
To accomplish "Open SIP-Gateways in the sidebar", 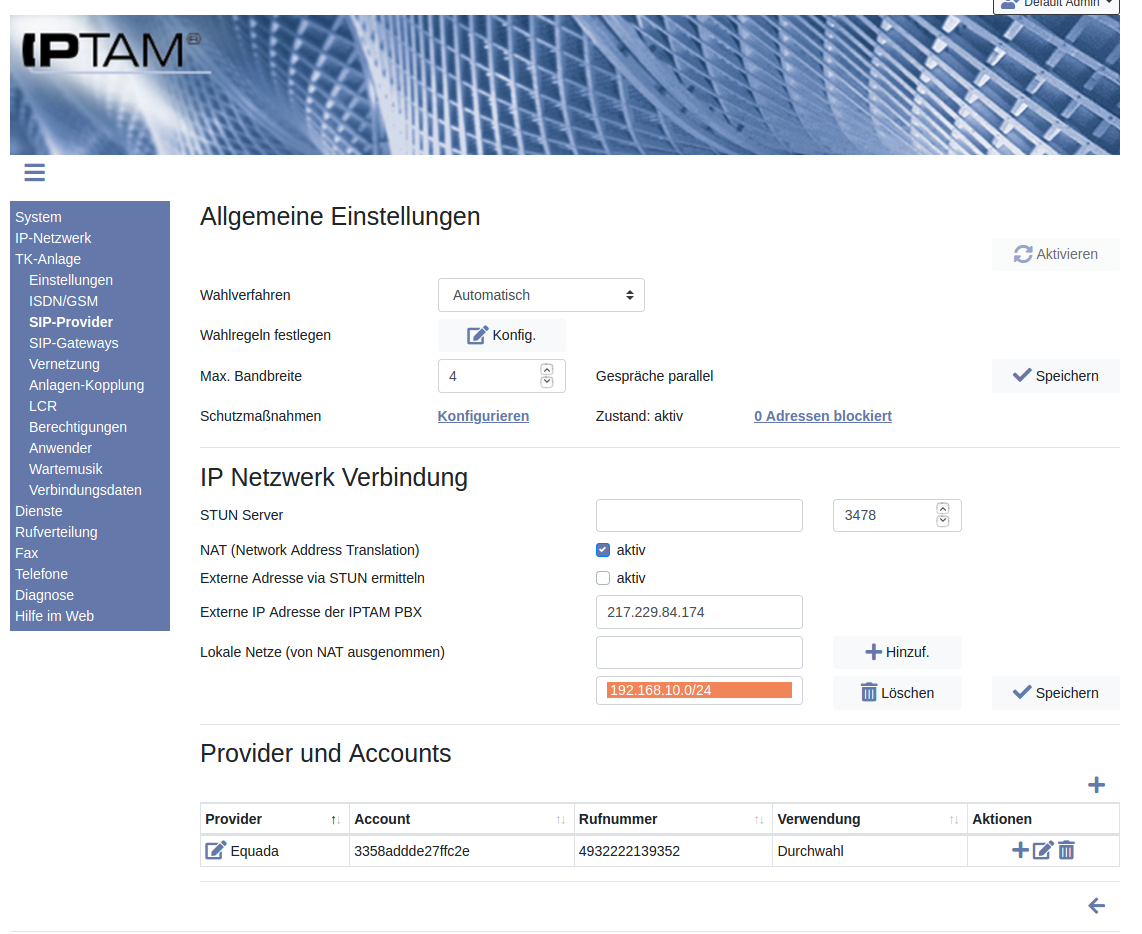I will [73, 343].
